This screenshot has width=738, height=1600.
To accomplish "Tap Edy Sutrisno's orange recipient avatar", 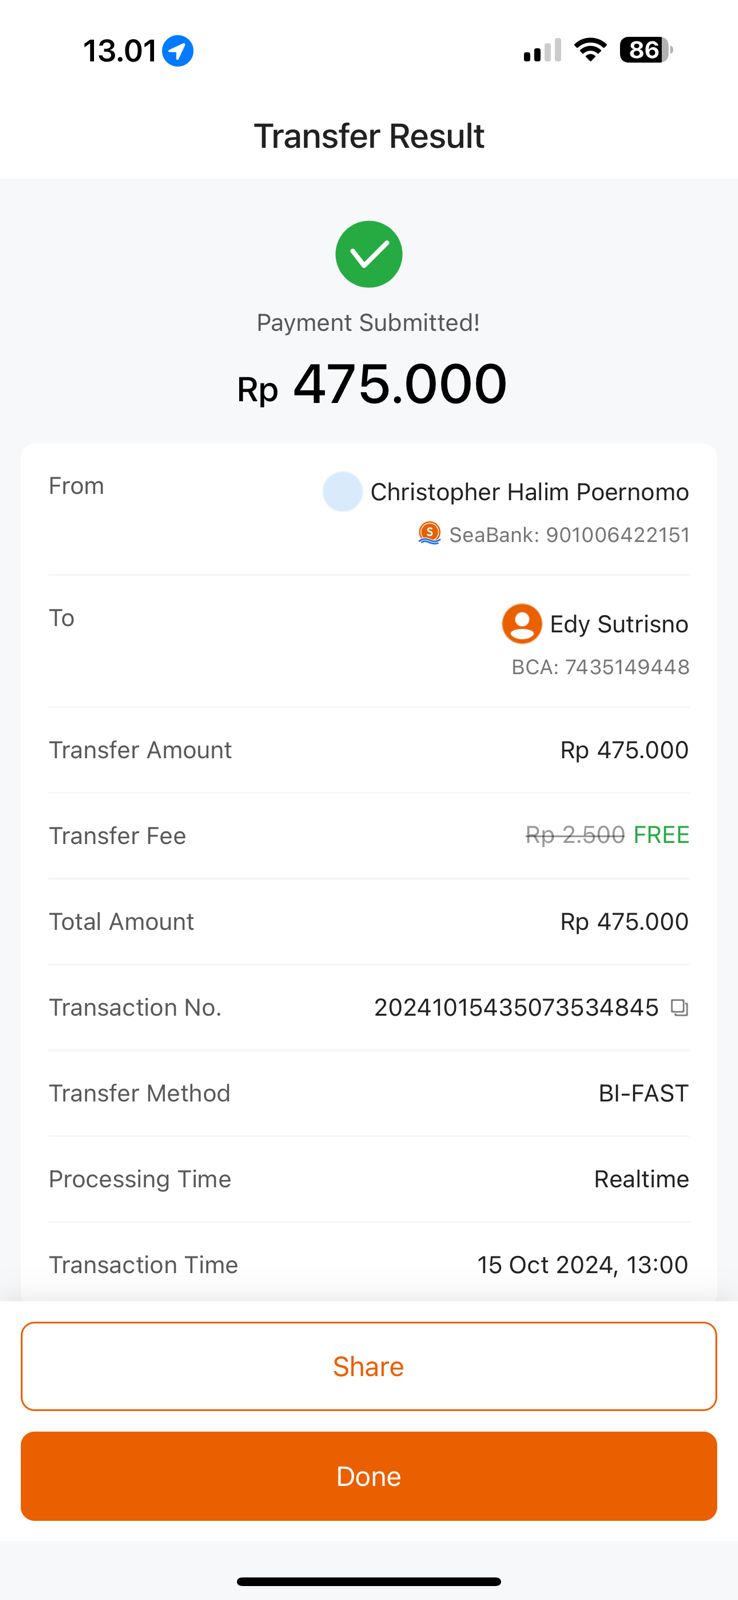I will coord(521,624).
